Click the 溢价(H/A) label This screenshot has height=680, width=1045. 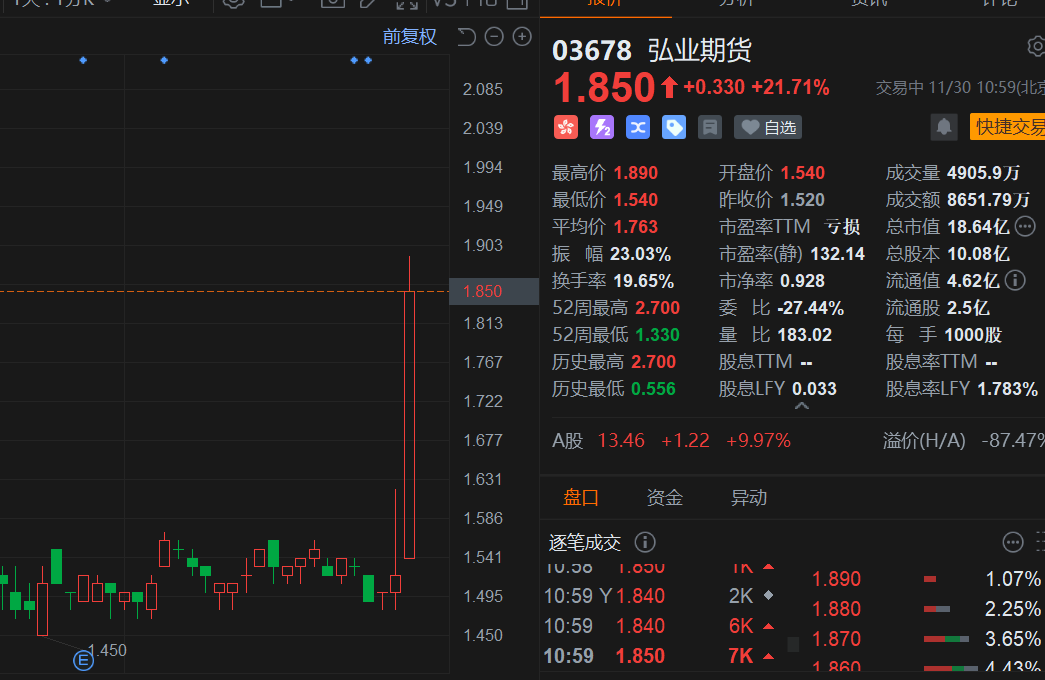point(924,441)
